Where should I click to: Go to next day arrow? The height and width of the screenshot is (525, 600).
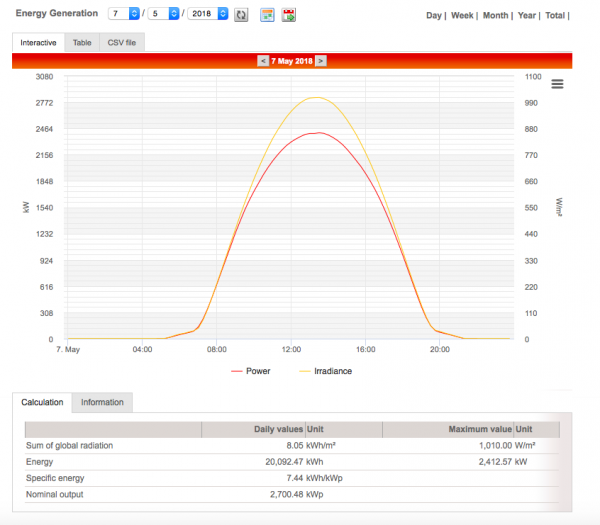[x=321, y=61]
